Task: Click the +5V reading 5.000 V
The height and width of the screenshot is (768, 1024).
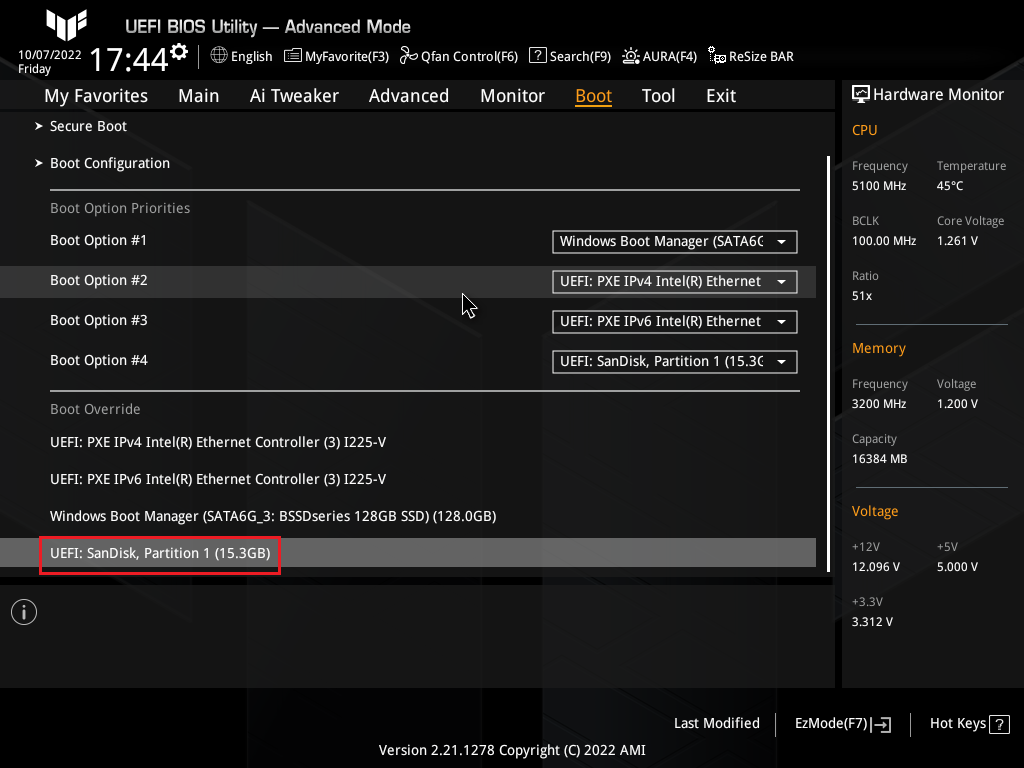Action: click(x=957, y=567)
